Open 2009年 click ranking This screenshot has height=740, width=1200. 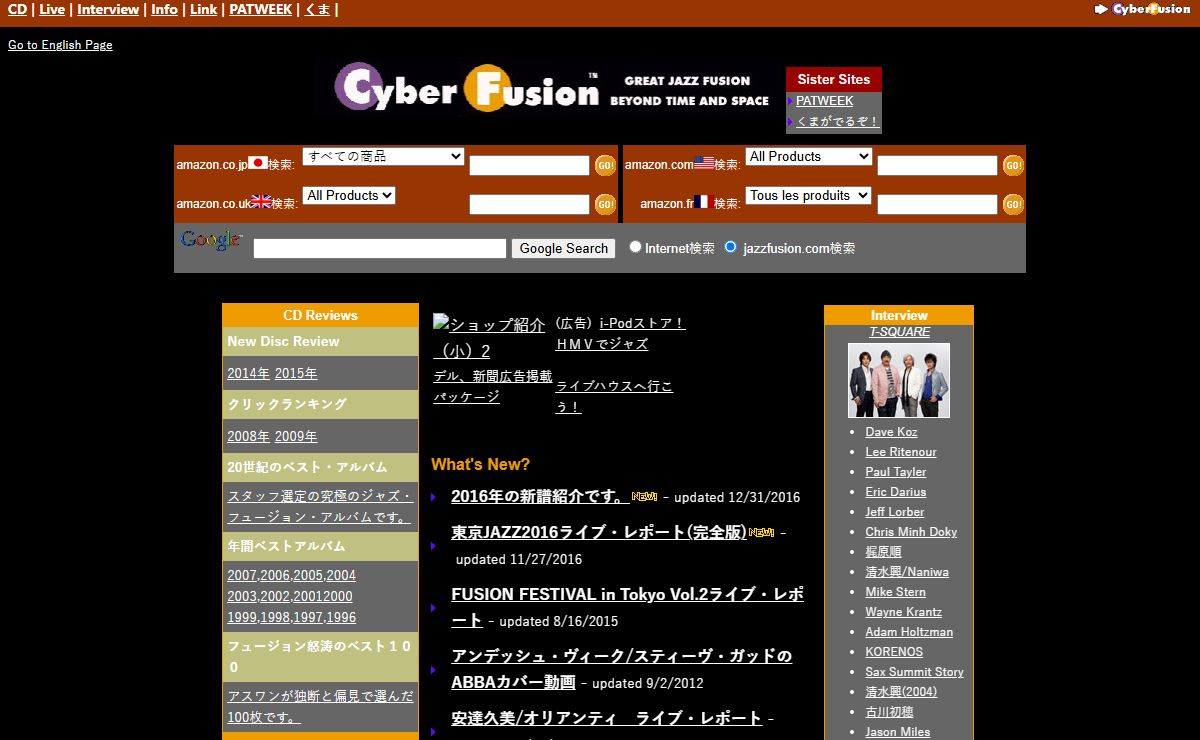tap(296, 436)
